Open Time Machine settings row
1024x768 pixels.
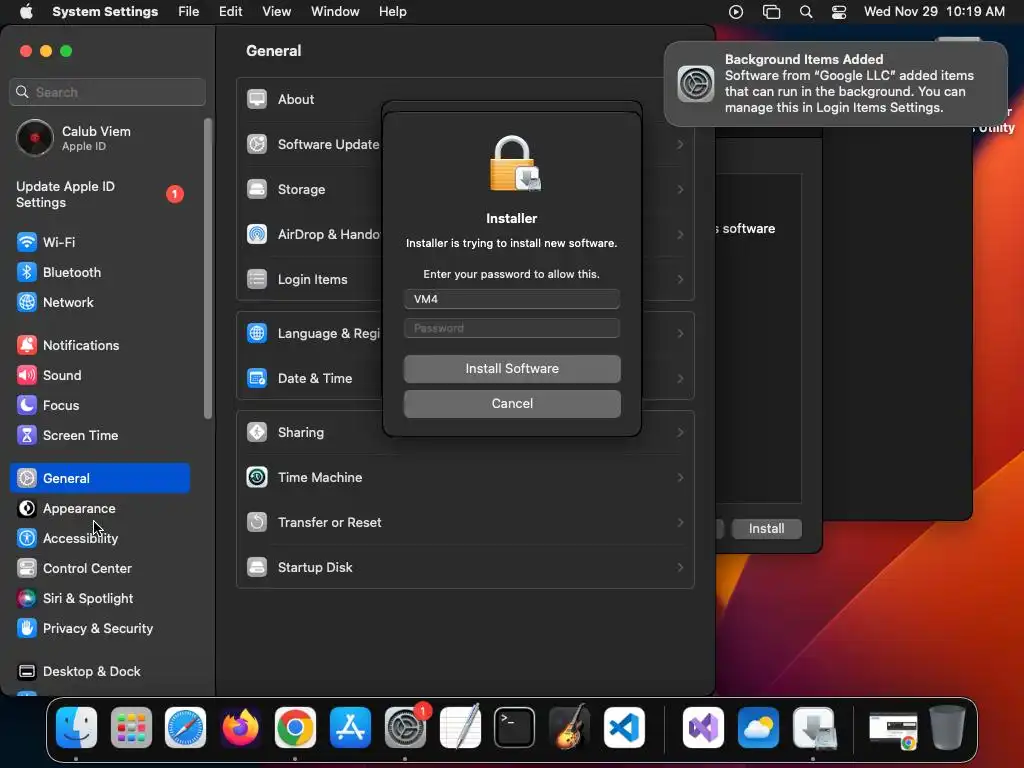(x=465, y=477)
